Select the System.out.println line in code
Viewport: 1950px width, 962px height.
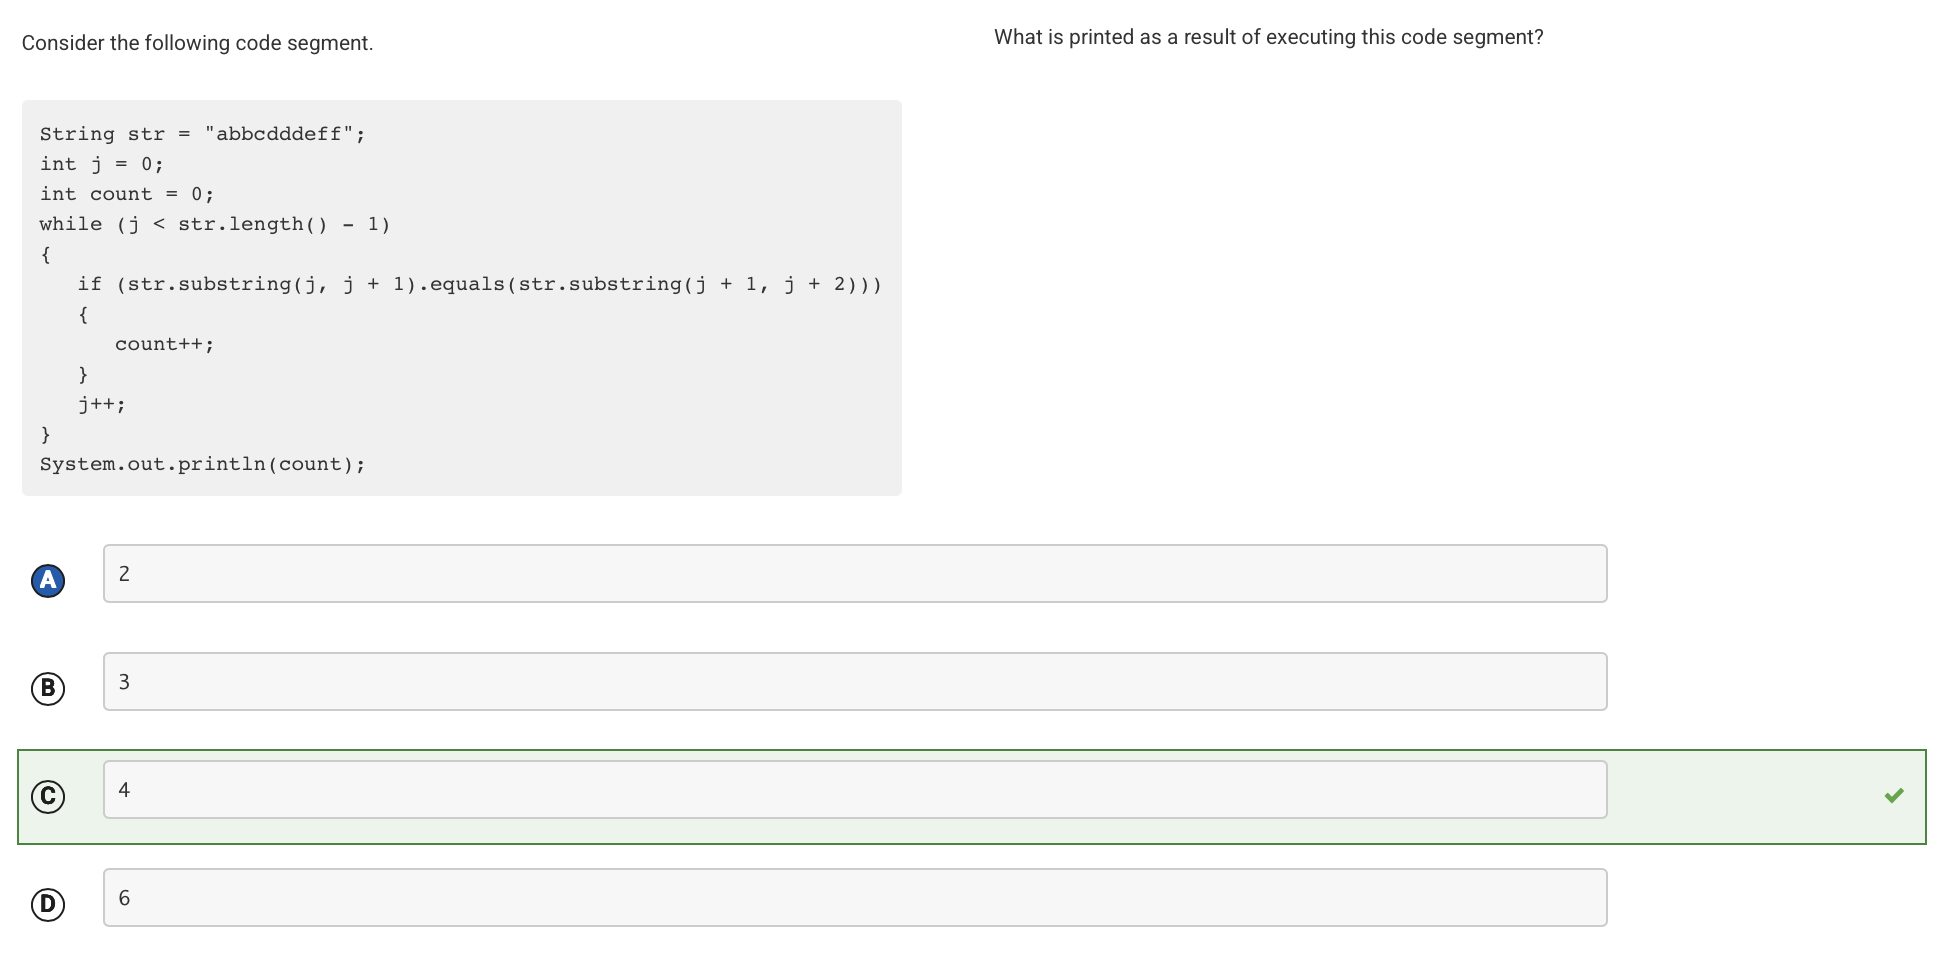pos(203,463)
